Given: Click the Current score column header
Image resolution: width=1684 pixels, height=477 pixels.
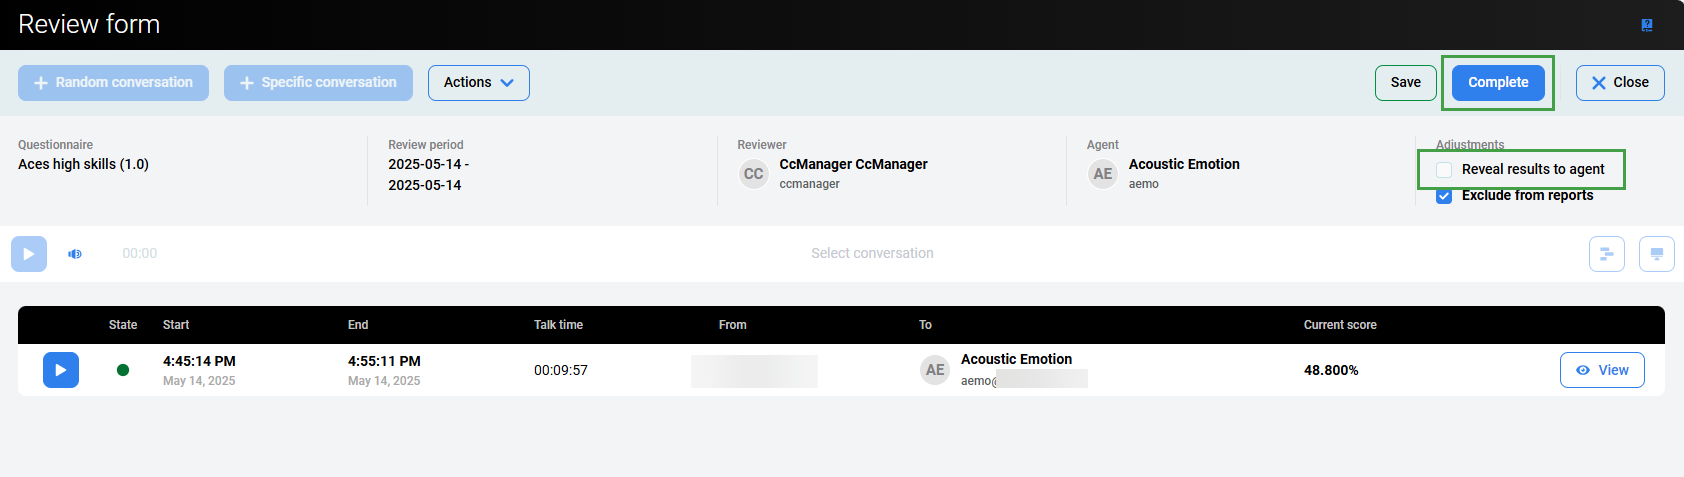Looking at the screenshot, I should point(1339,325).
